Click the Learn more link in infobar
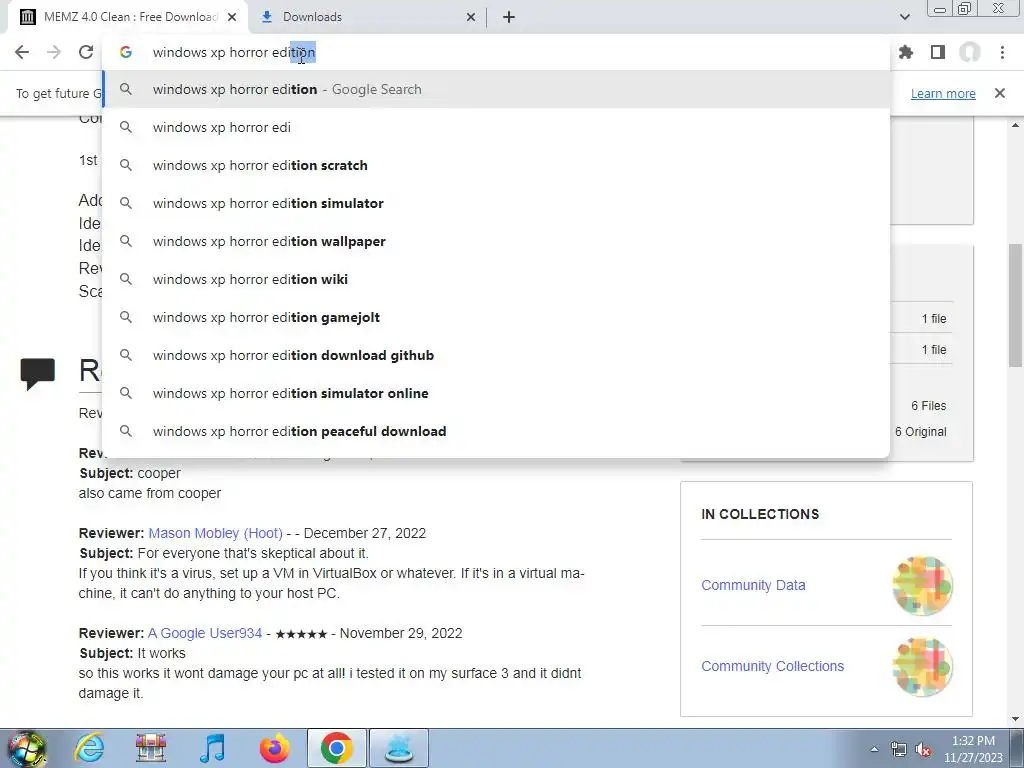The width and height of the screenshot is (1024, 768). pyautogui.click(x=943, y=93)
